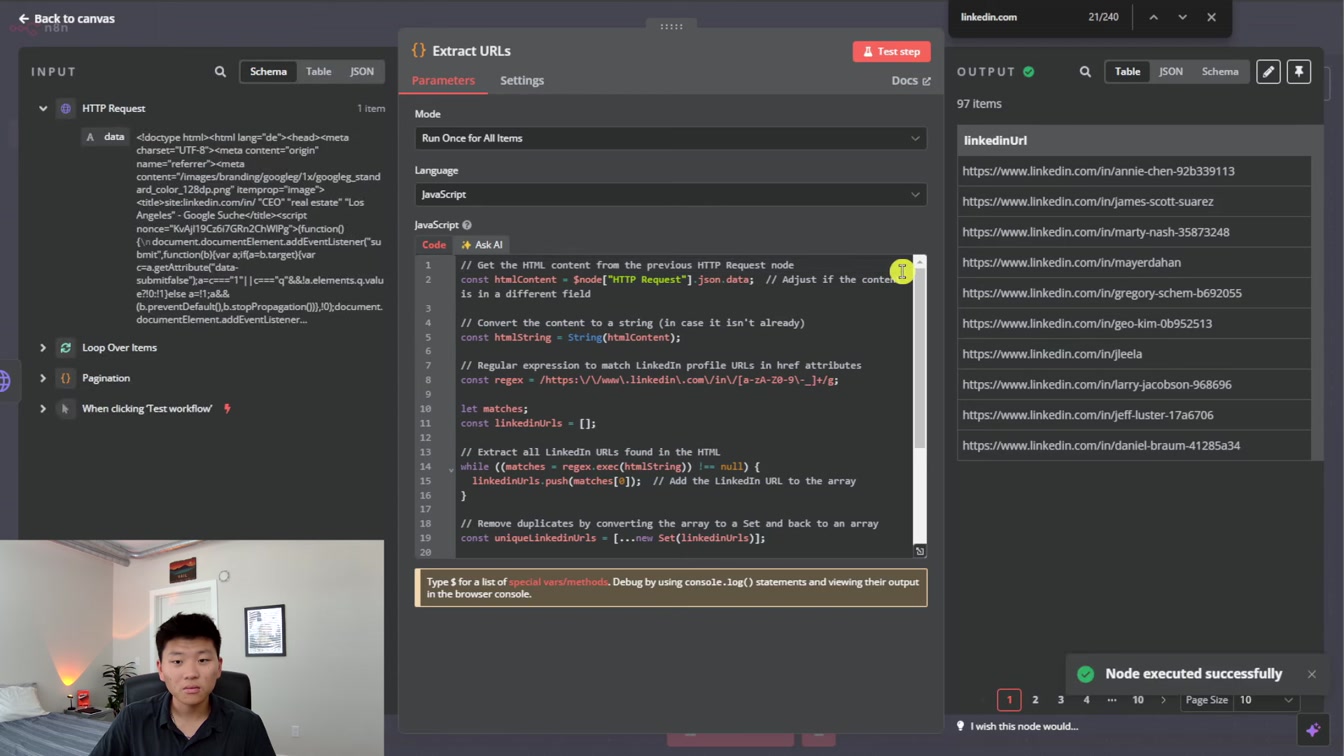Screen dimensions: 1344x756
Task: Open the Docs external link
Action: pos(910,81)
